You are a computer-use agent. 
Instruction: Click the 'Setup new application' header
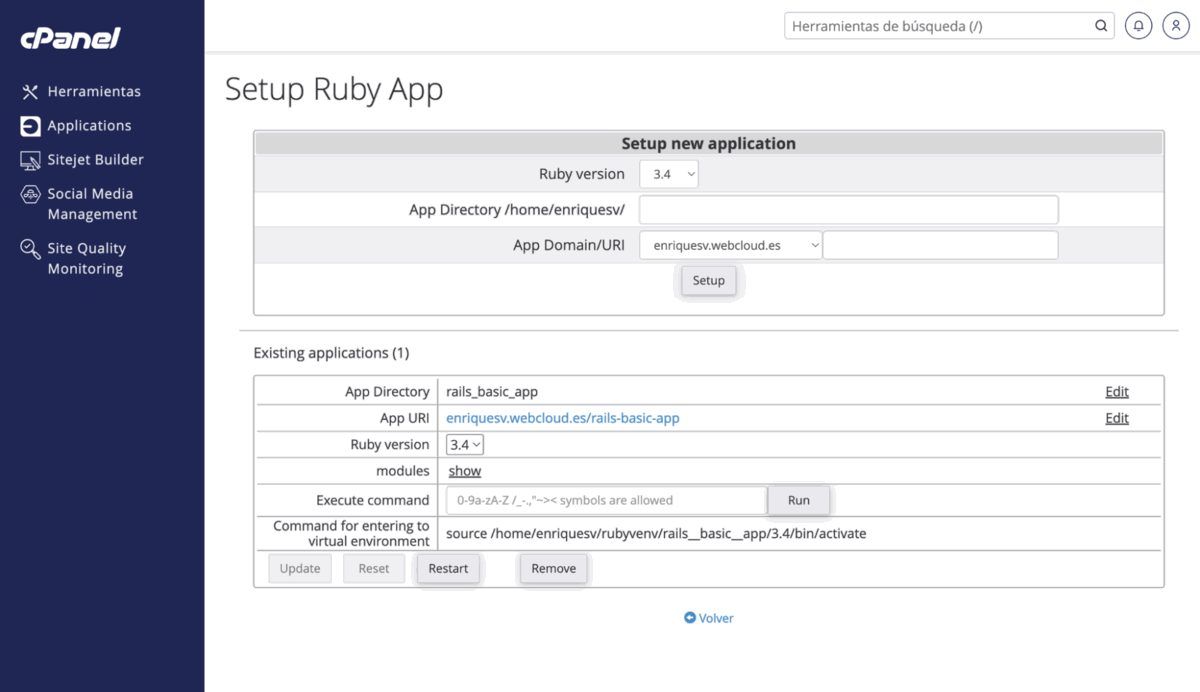709,144
